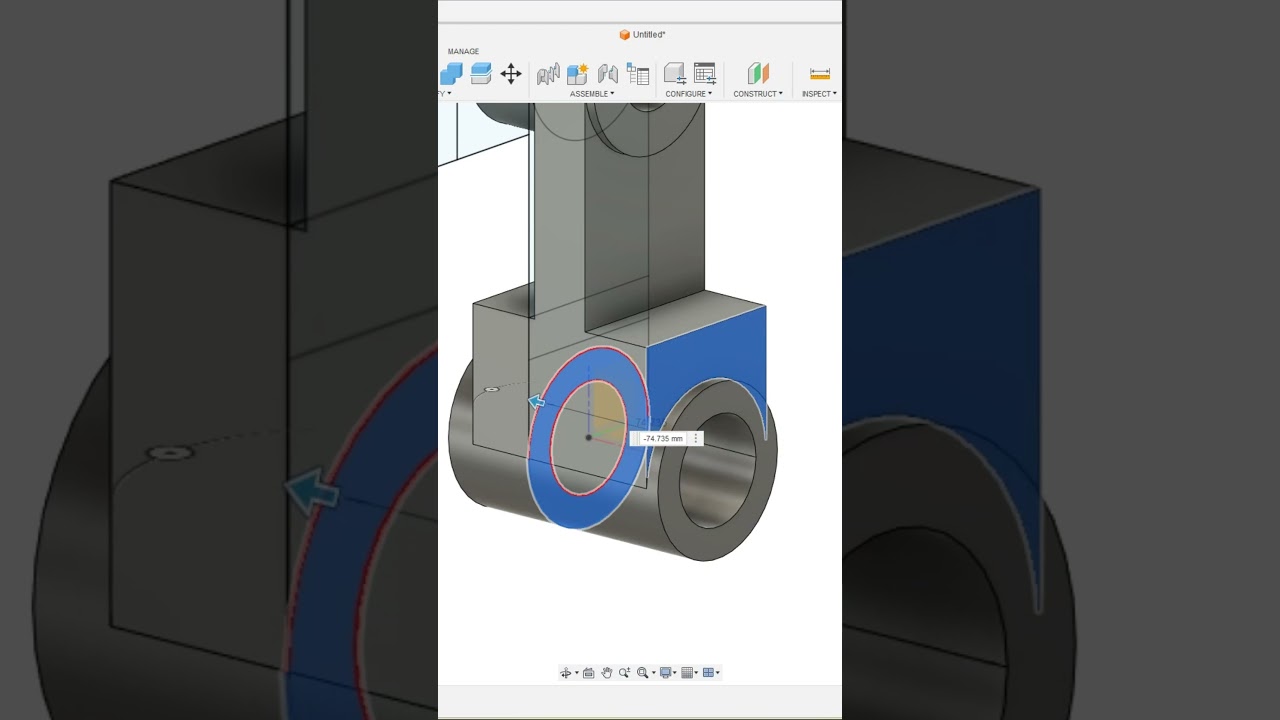
Task: Select the Joint tool in Assemble
Action: point(548,74)
